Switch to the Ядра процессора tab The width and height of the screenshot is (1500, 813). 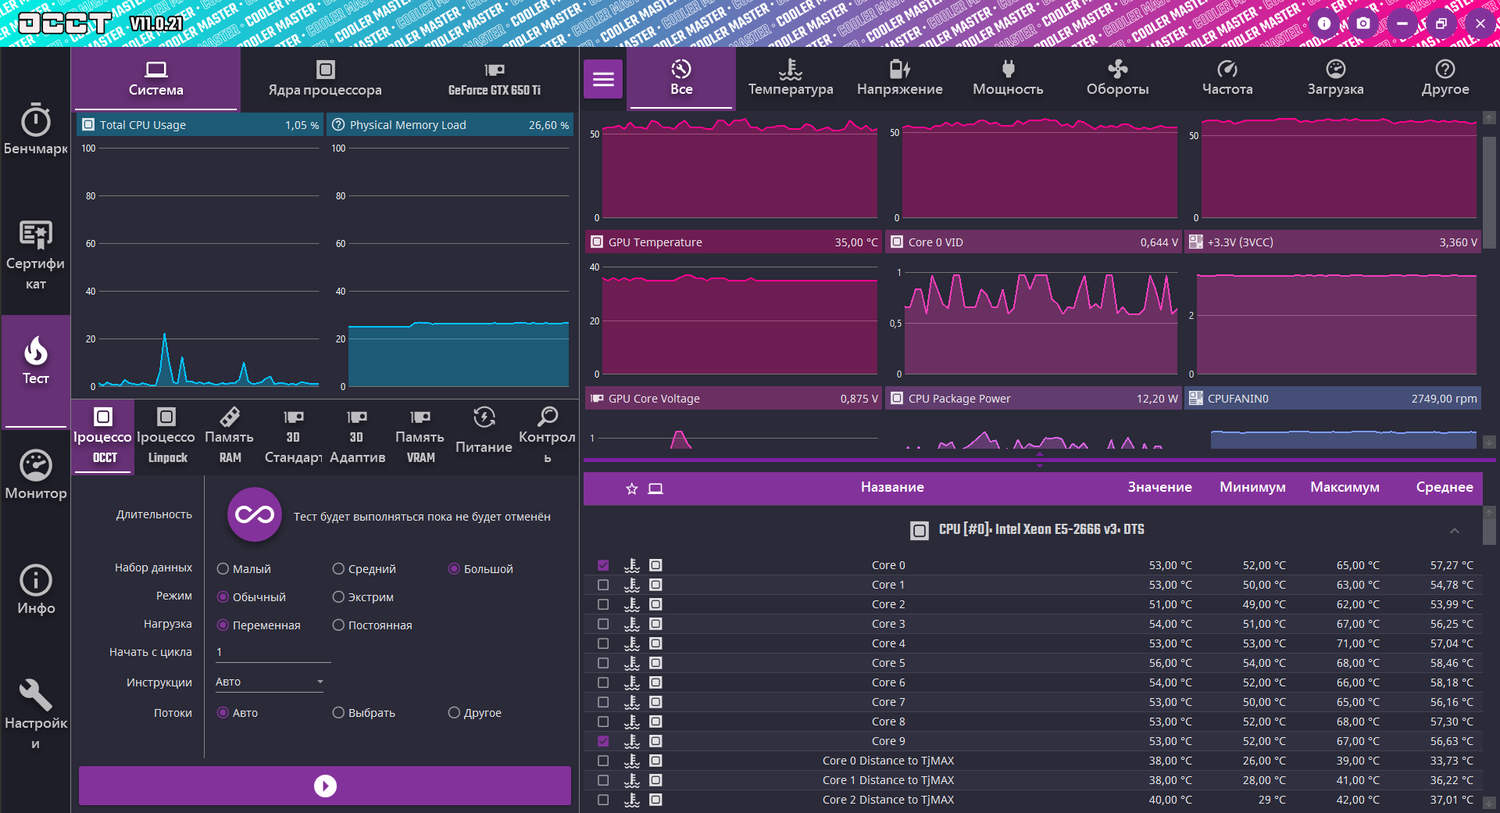[x=325, y=78]
